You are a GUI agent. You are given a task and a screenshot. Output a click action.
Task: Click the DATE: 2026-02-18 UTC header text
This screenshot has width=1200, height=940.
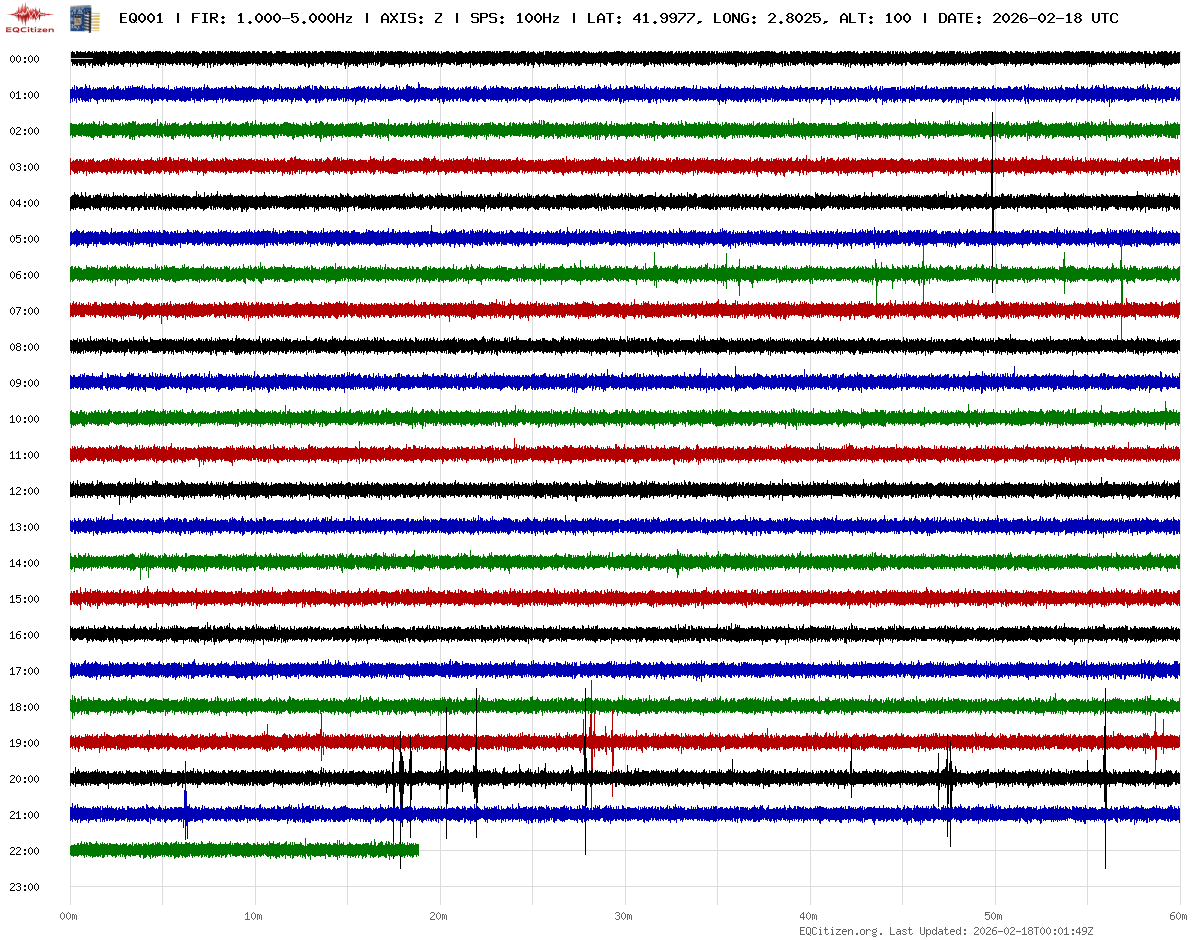(1028, 19)
